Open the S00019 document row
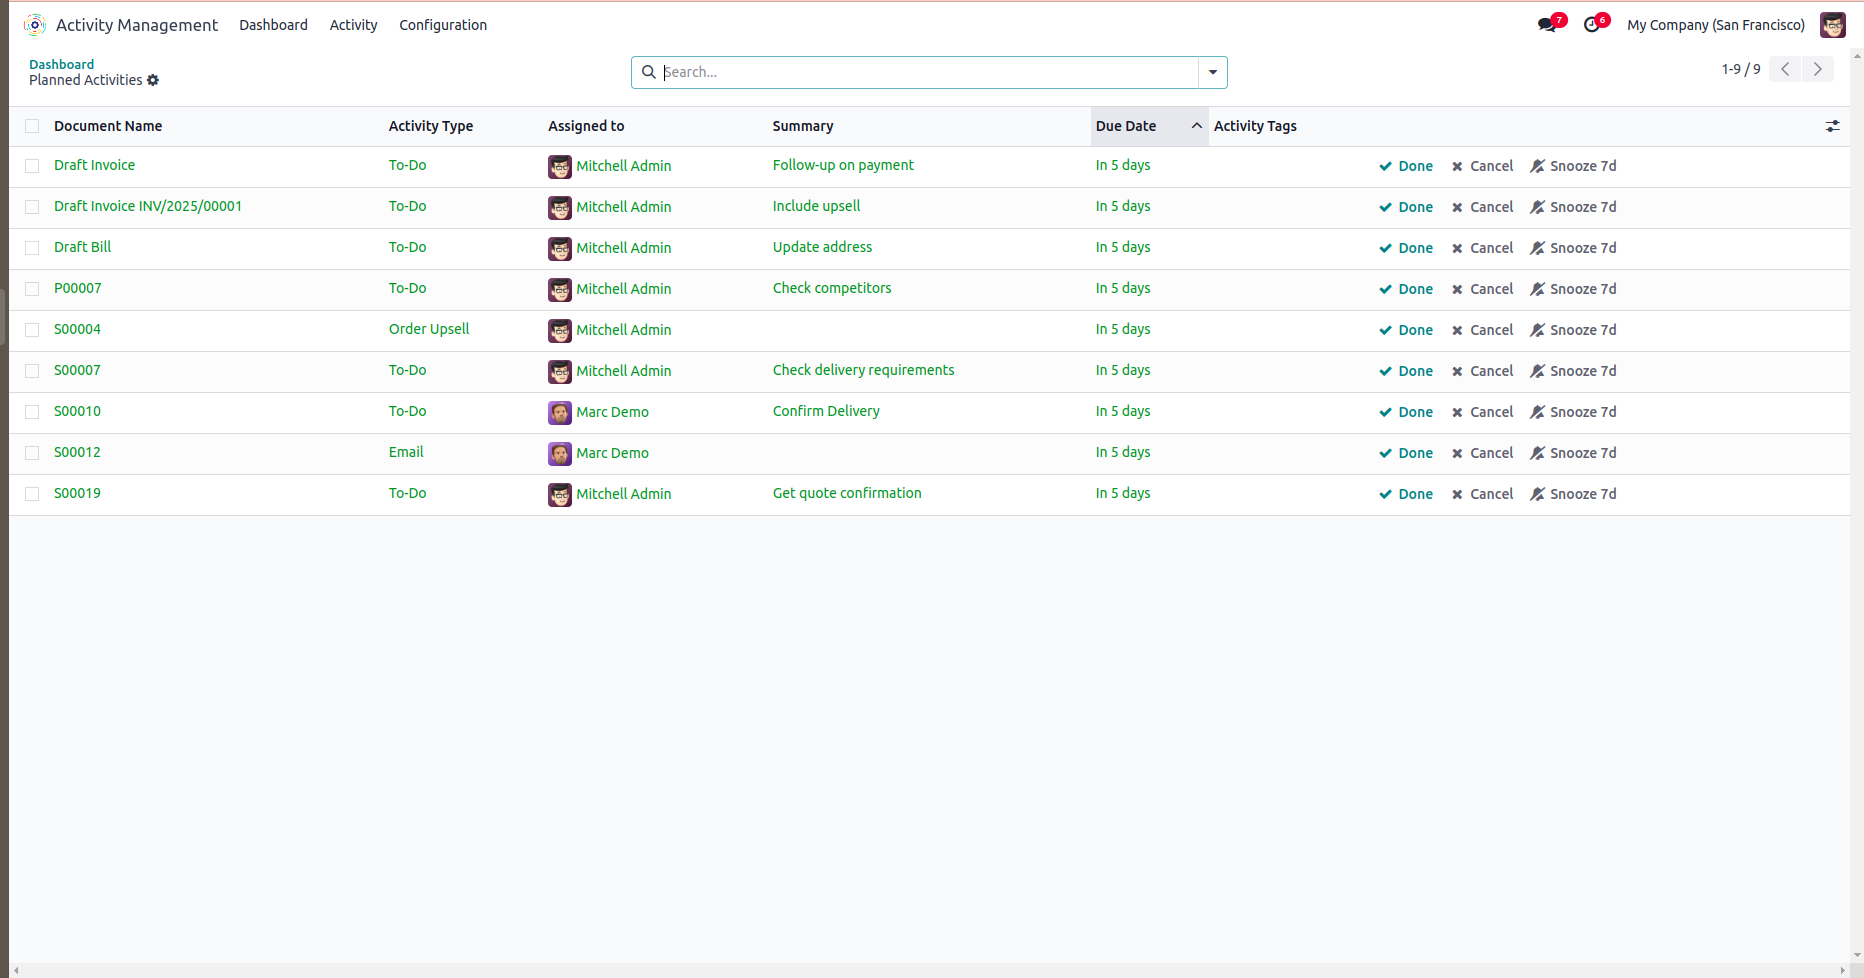This screenshot has width=1864, height=978. (x=77, y=493)
